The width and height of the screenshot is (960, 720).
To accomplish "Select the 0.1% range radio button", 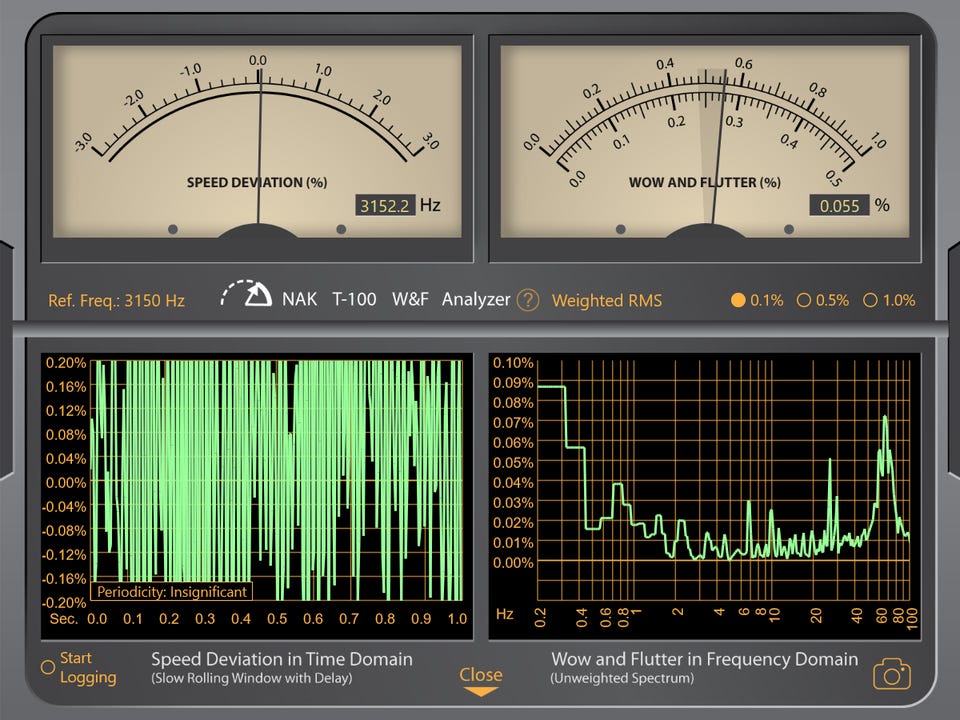I will [738, 300].
